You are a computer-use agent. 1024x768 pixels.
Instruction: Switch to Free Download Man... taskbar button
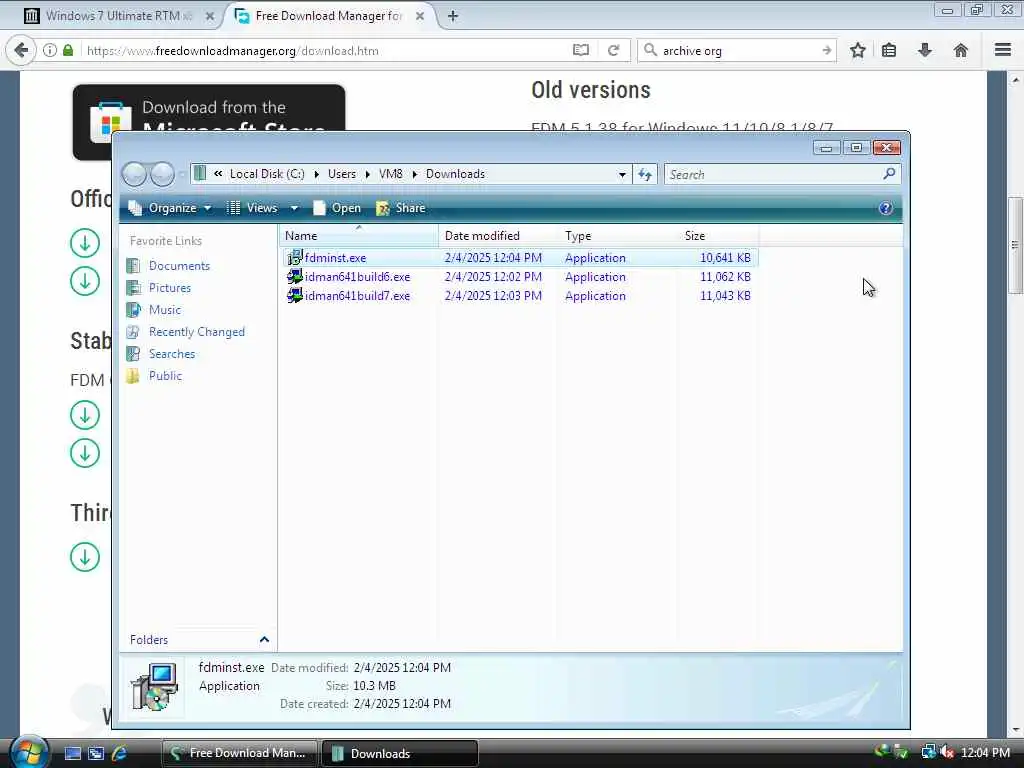click(239, 753)
